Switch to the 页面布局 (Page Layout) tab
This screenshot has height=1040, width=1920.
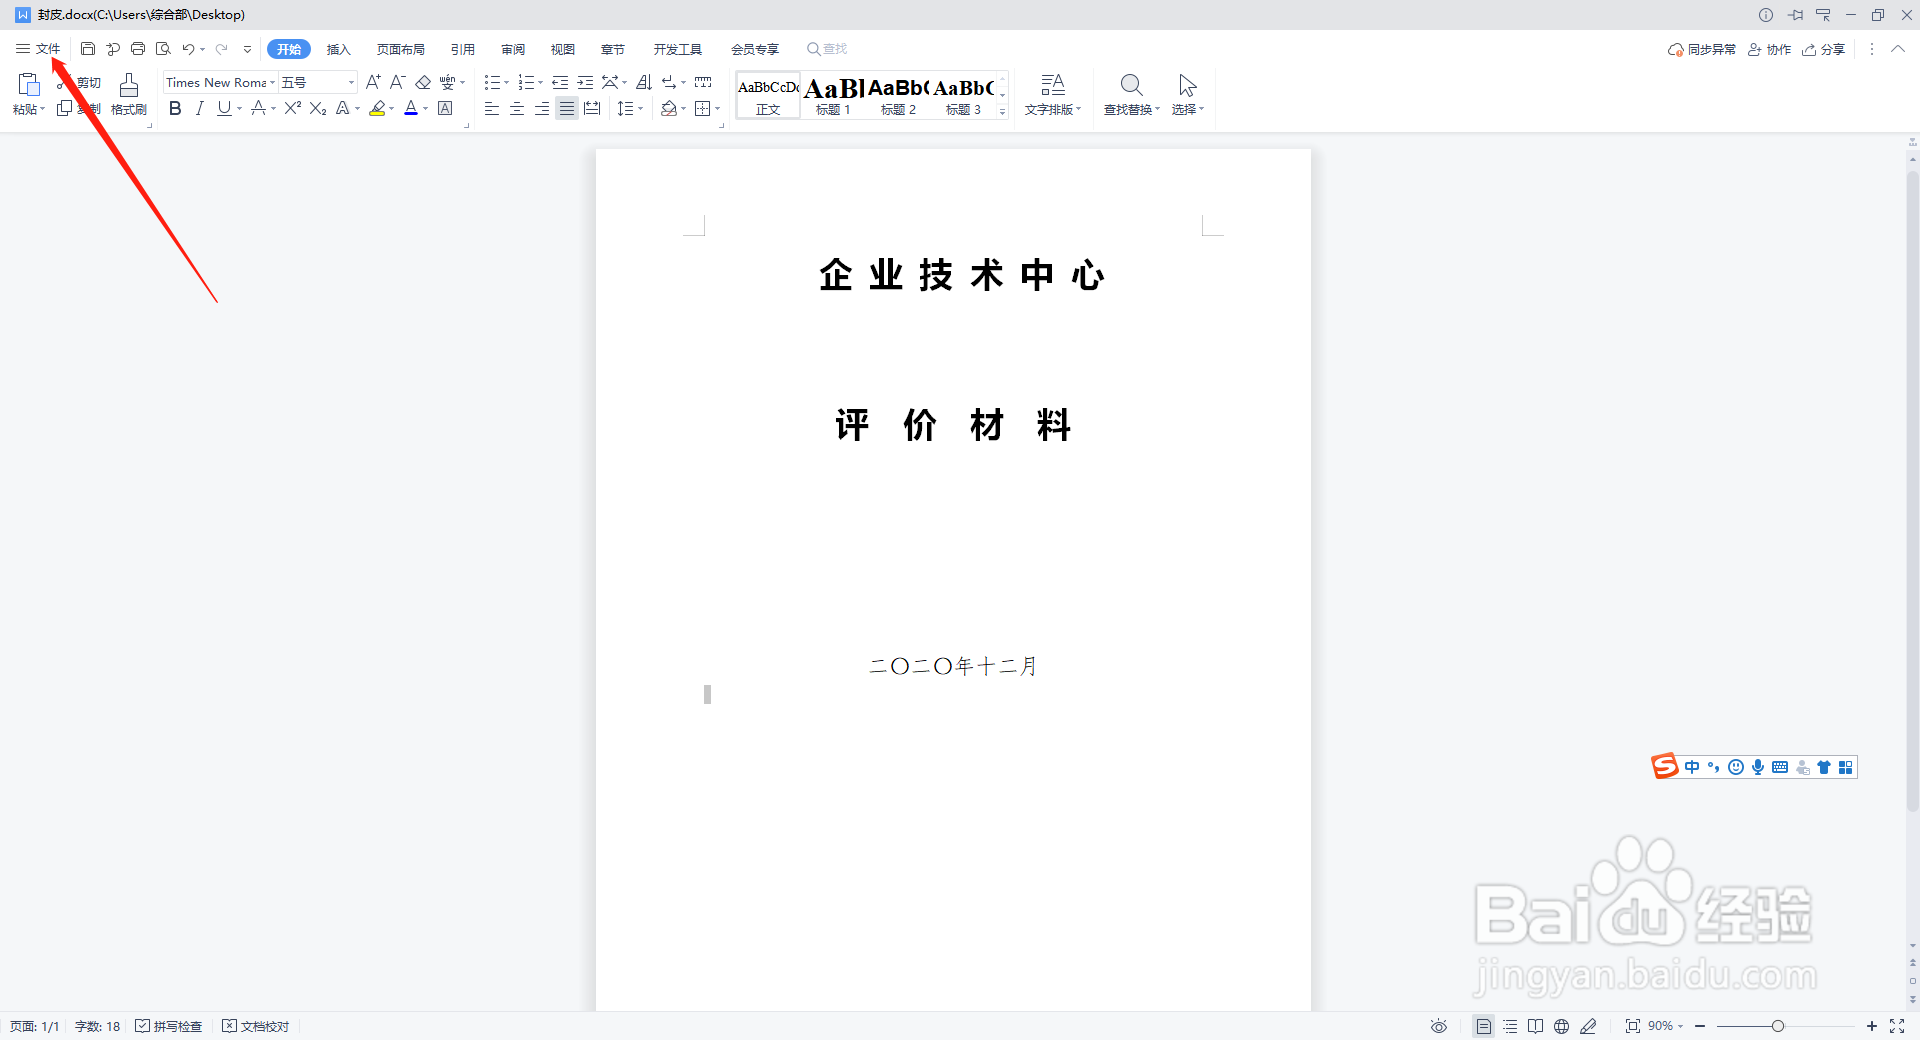click(x=401, y=49)
